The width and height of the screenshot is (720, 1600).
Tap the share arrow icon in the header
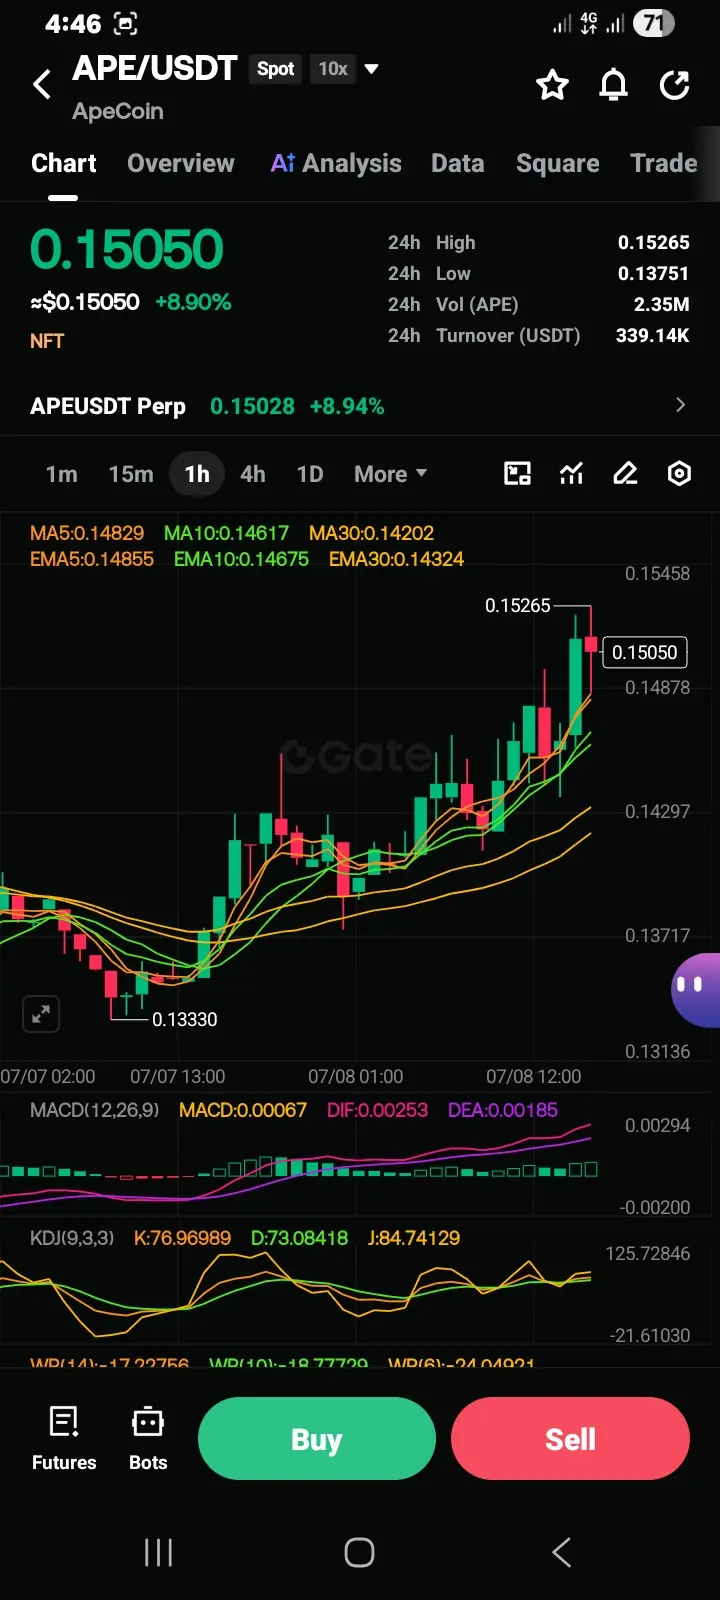point(675,85)
